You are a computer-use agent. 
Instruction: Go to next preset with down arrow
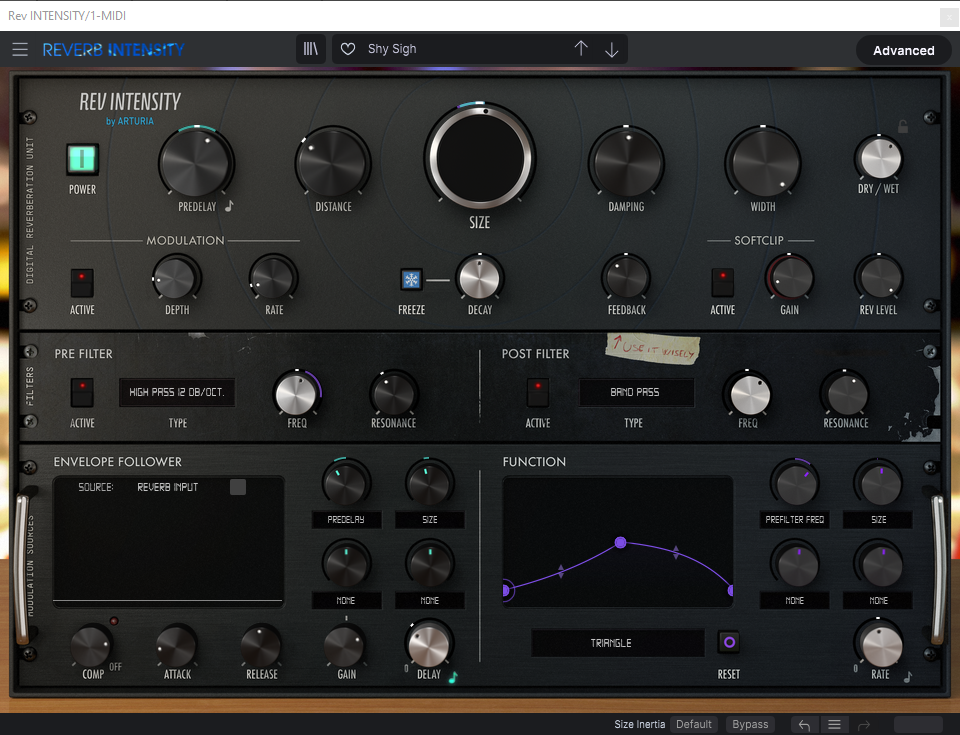pos(612,49)
